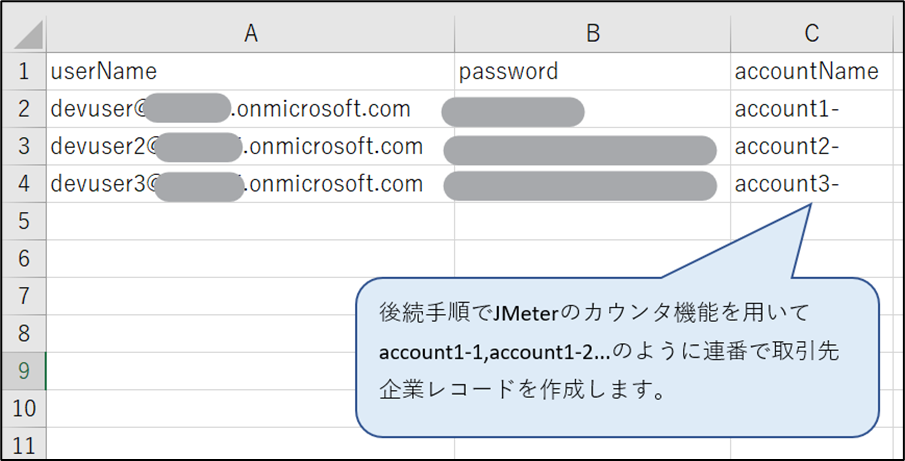This screenshot has width=905, height=461.
Task: Select row 1 header
Action: [23, 71]
